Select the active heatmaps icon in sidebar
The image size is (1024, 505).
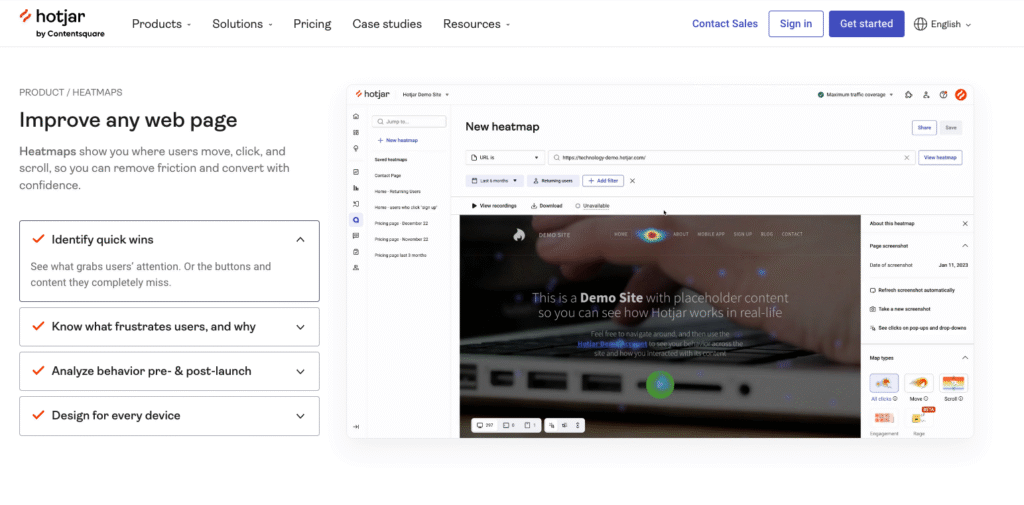point(356,220)
